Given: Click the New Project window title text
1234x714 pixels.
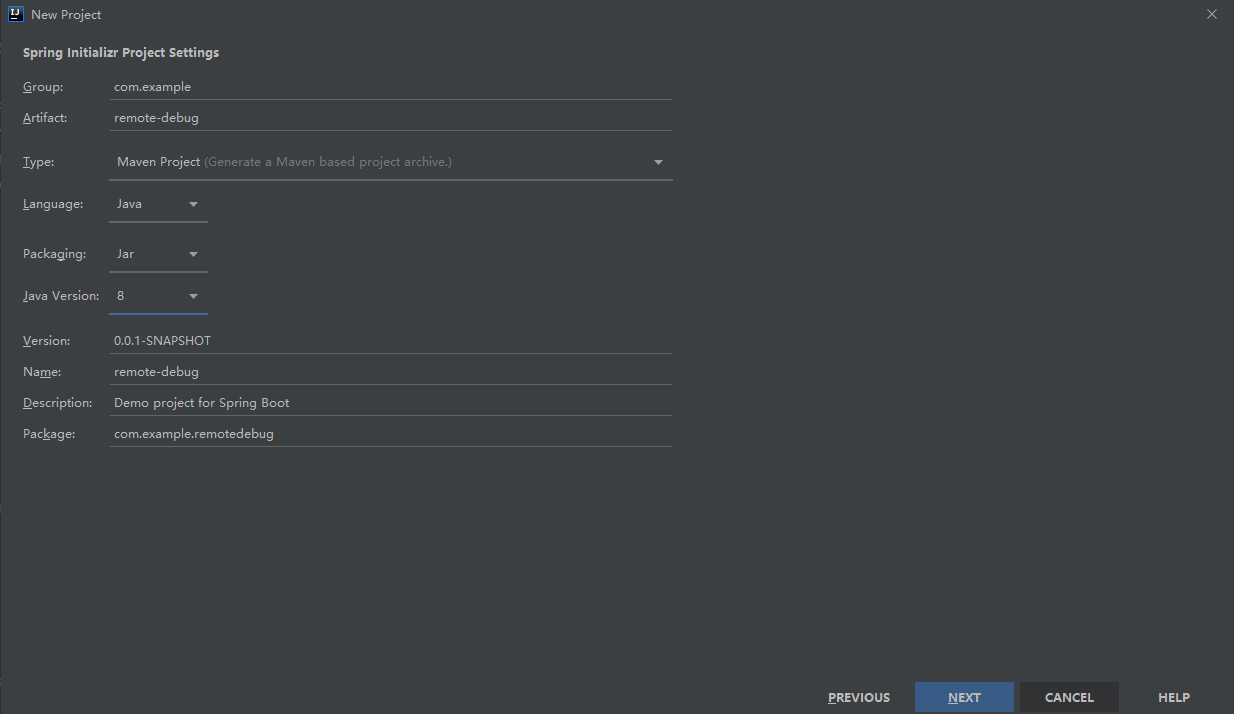Looking at the screenshot, I should point(66,15).
